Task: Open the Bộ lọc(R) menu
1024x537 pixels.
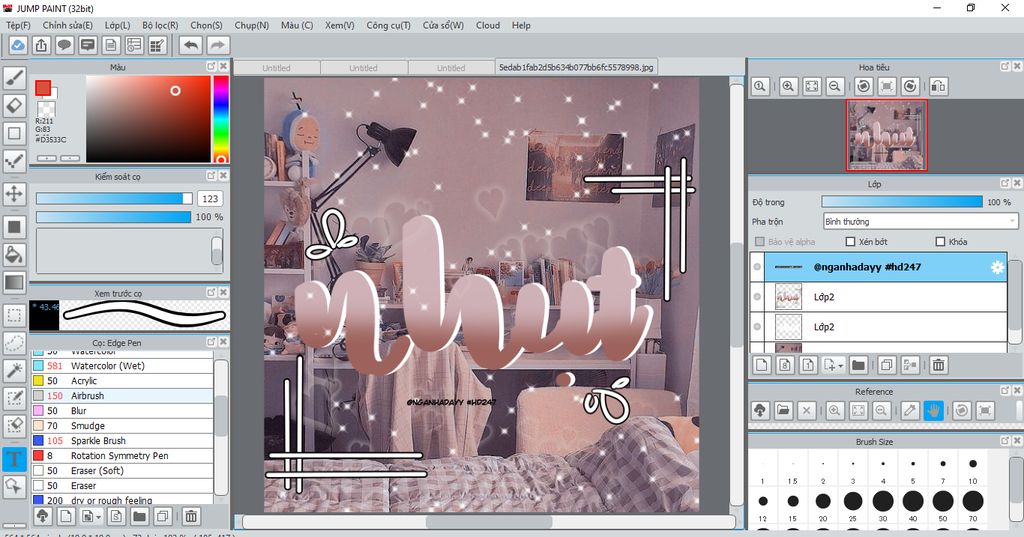Action: (x=160, y=25)
